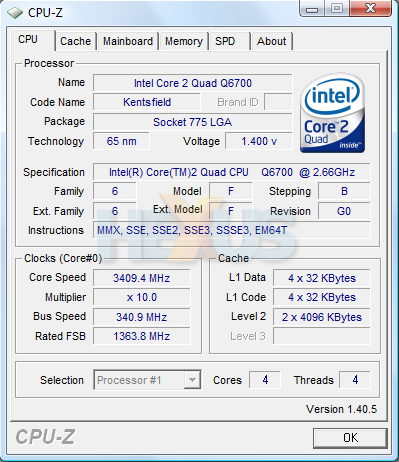Close the CPU-Z window
The height and width of the screenshot is (462, 399).
click(370, 9)
